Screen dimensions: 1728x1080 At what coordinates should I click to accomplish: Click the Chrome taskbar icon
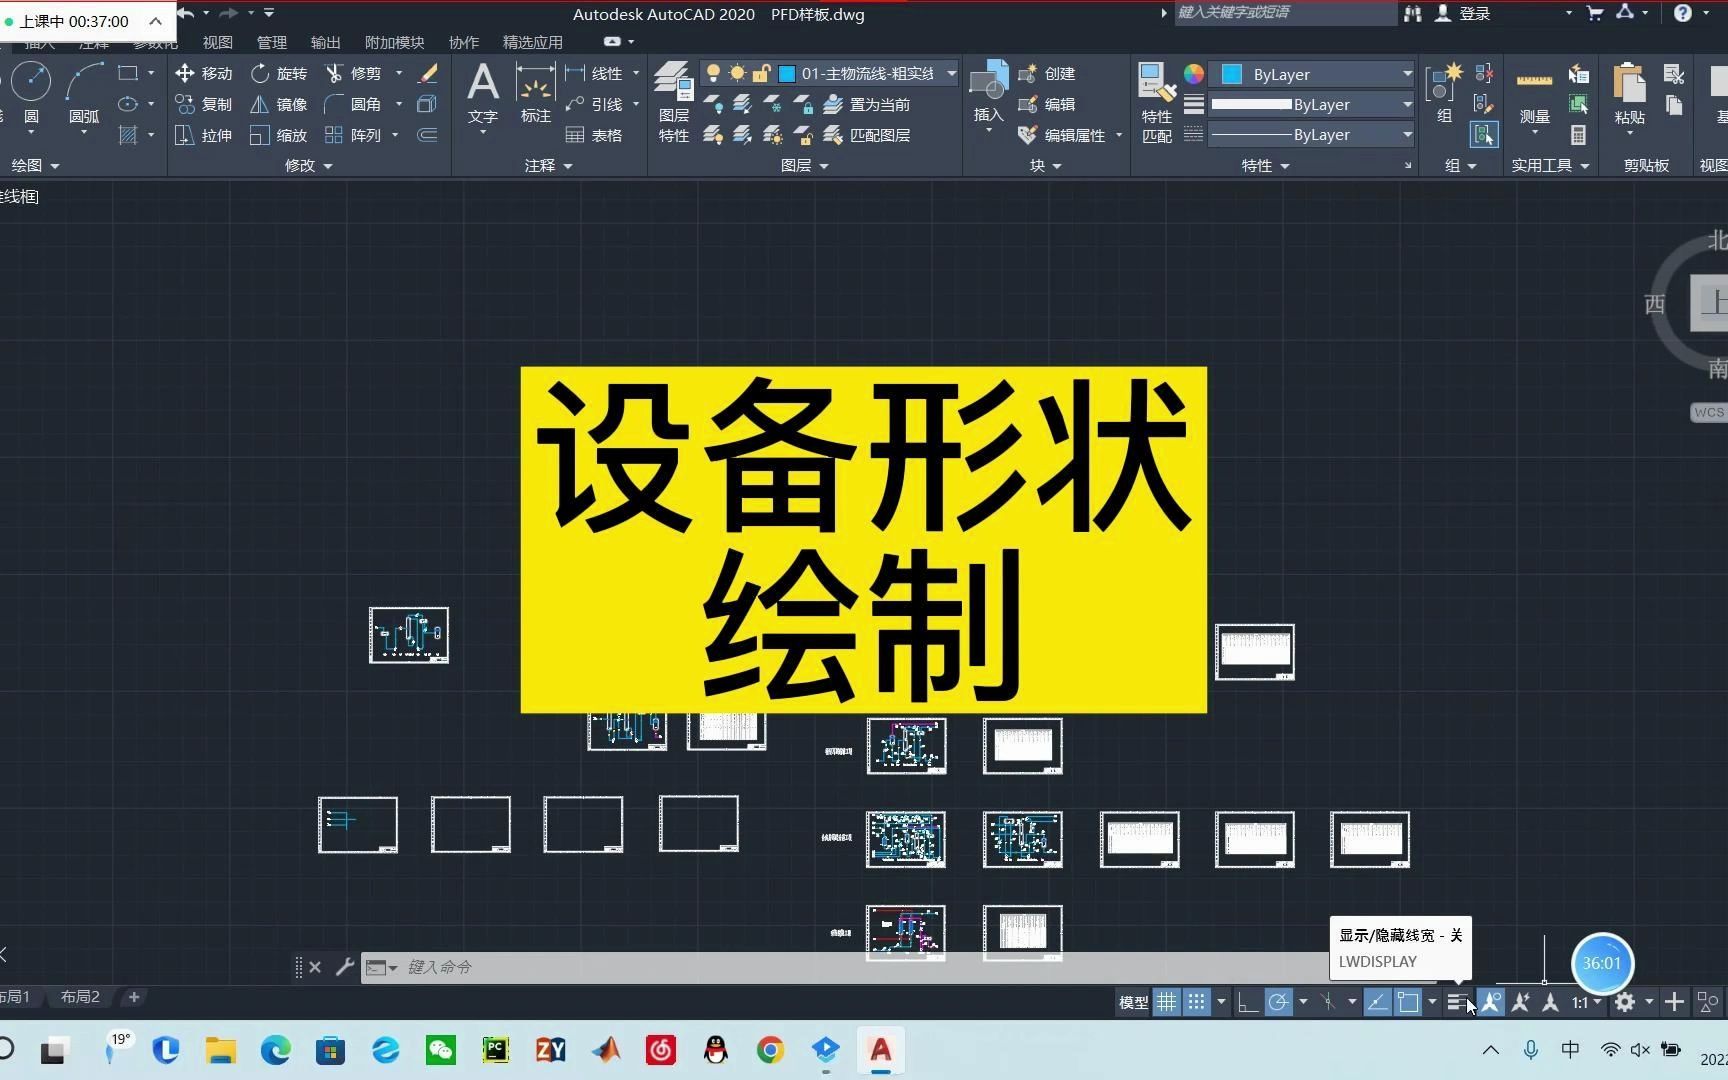770,1050
